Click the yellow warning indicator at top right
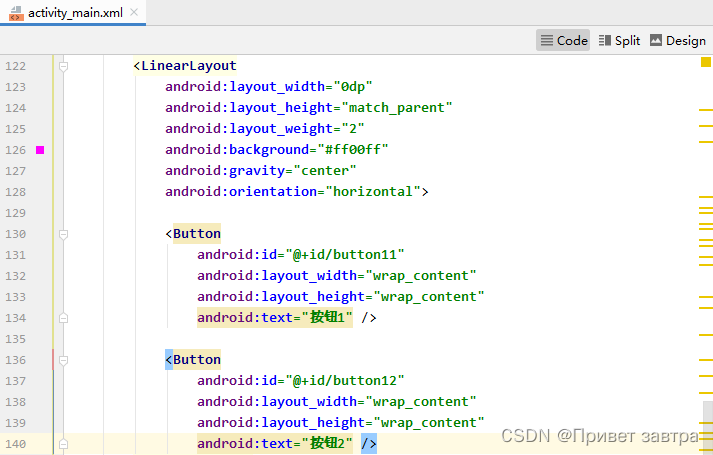 706,62
